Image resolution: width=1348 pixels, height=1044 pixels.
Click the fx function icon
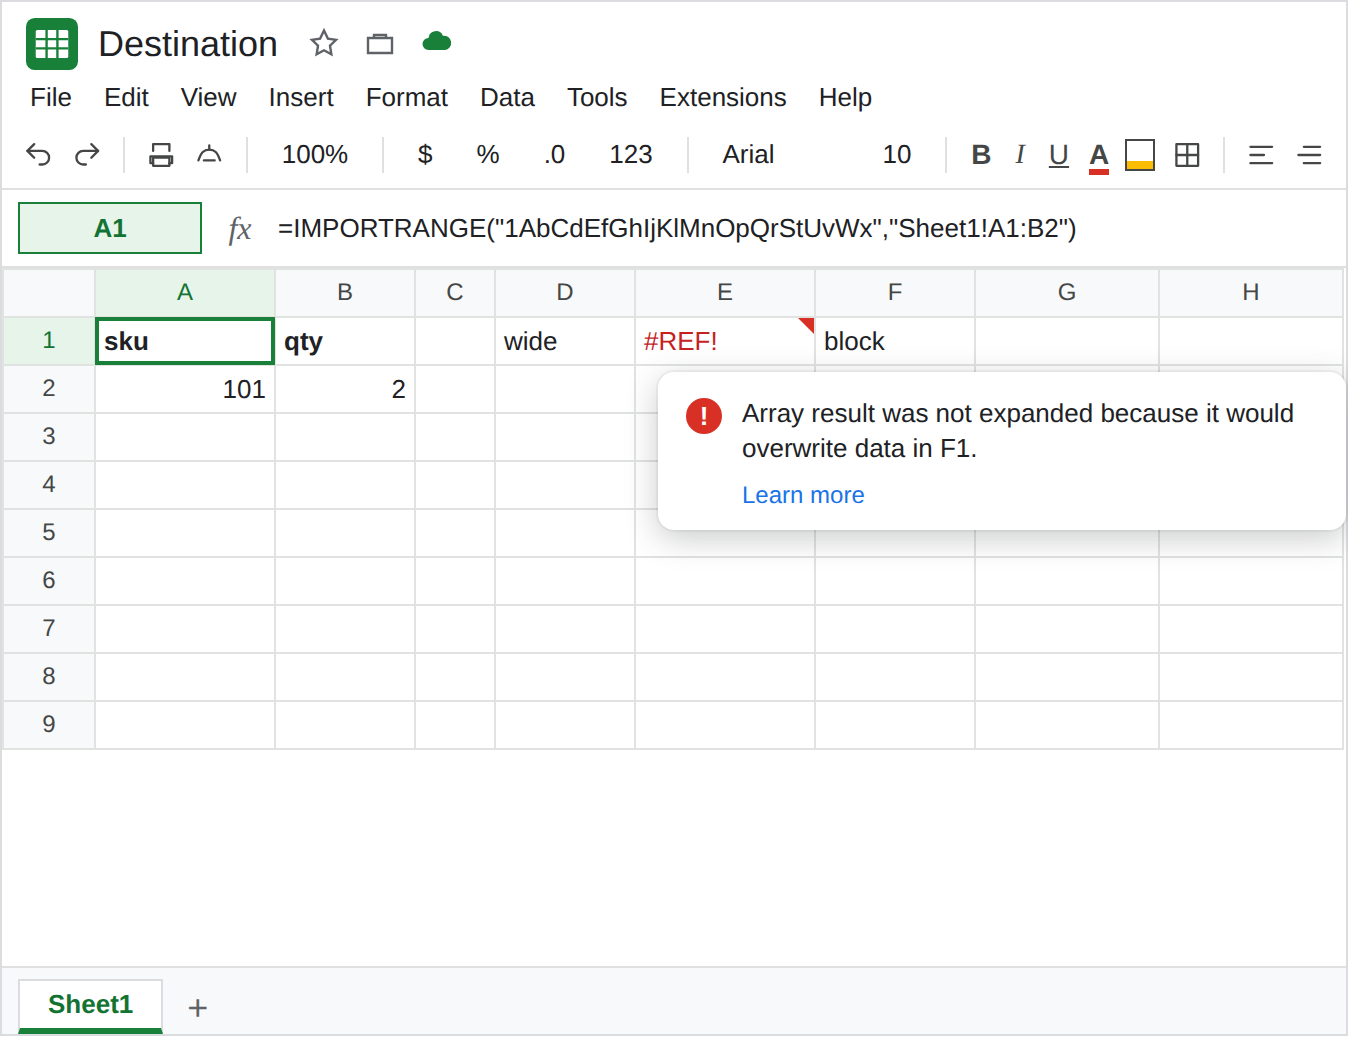coord(240,229)
